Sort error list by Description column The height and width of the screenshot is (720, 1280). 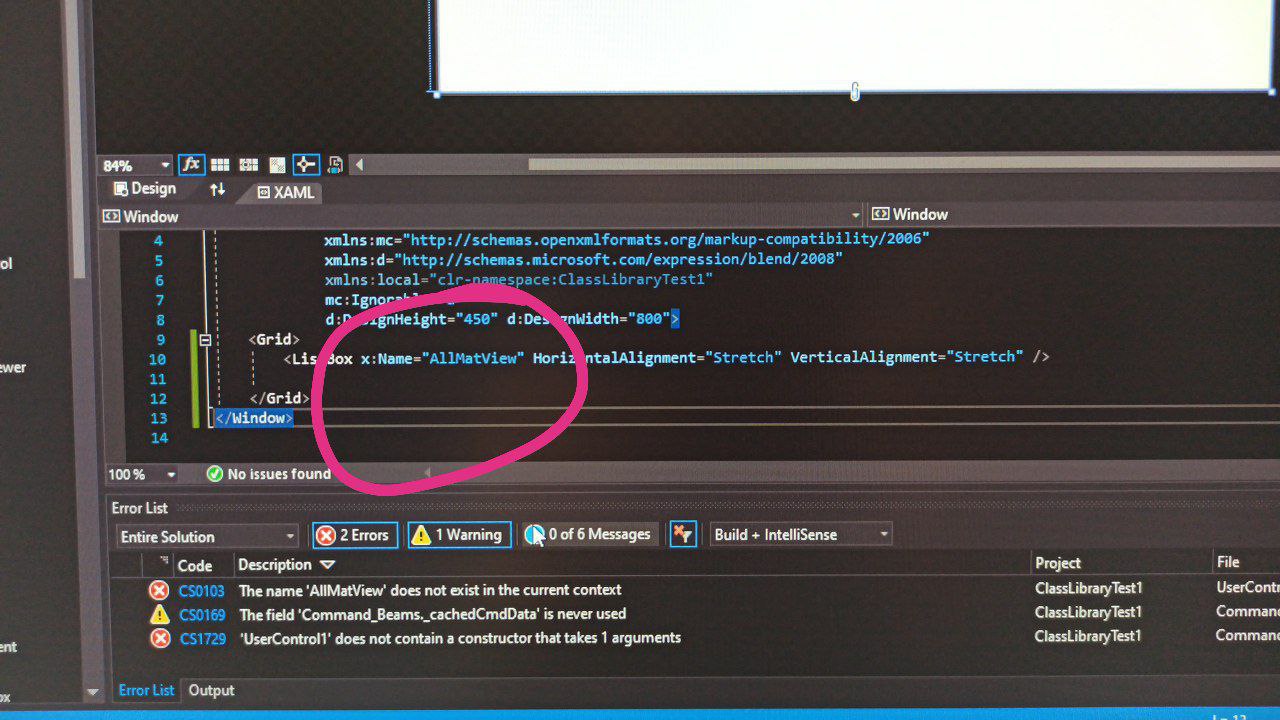coord(275,565)
